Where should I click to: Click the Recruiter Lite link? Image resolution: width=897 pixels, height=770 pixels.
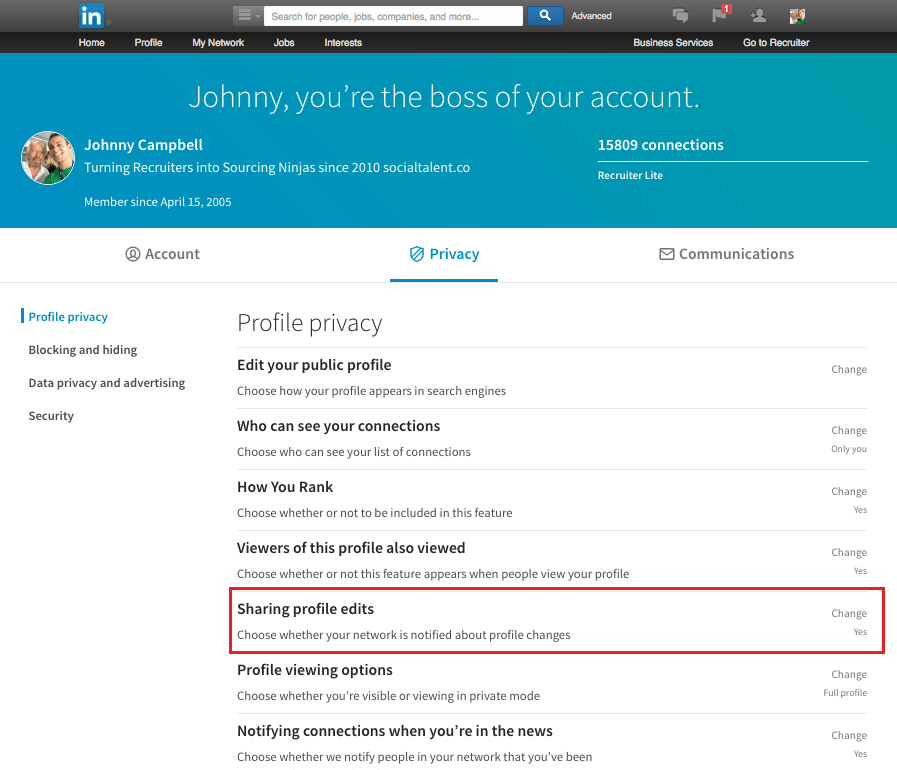pyautogui.click(x=630, y=176)
